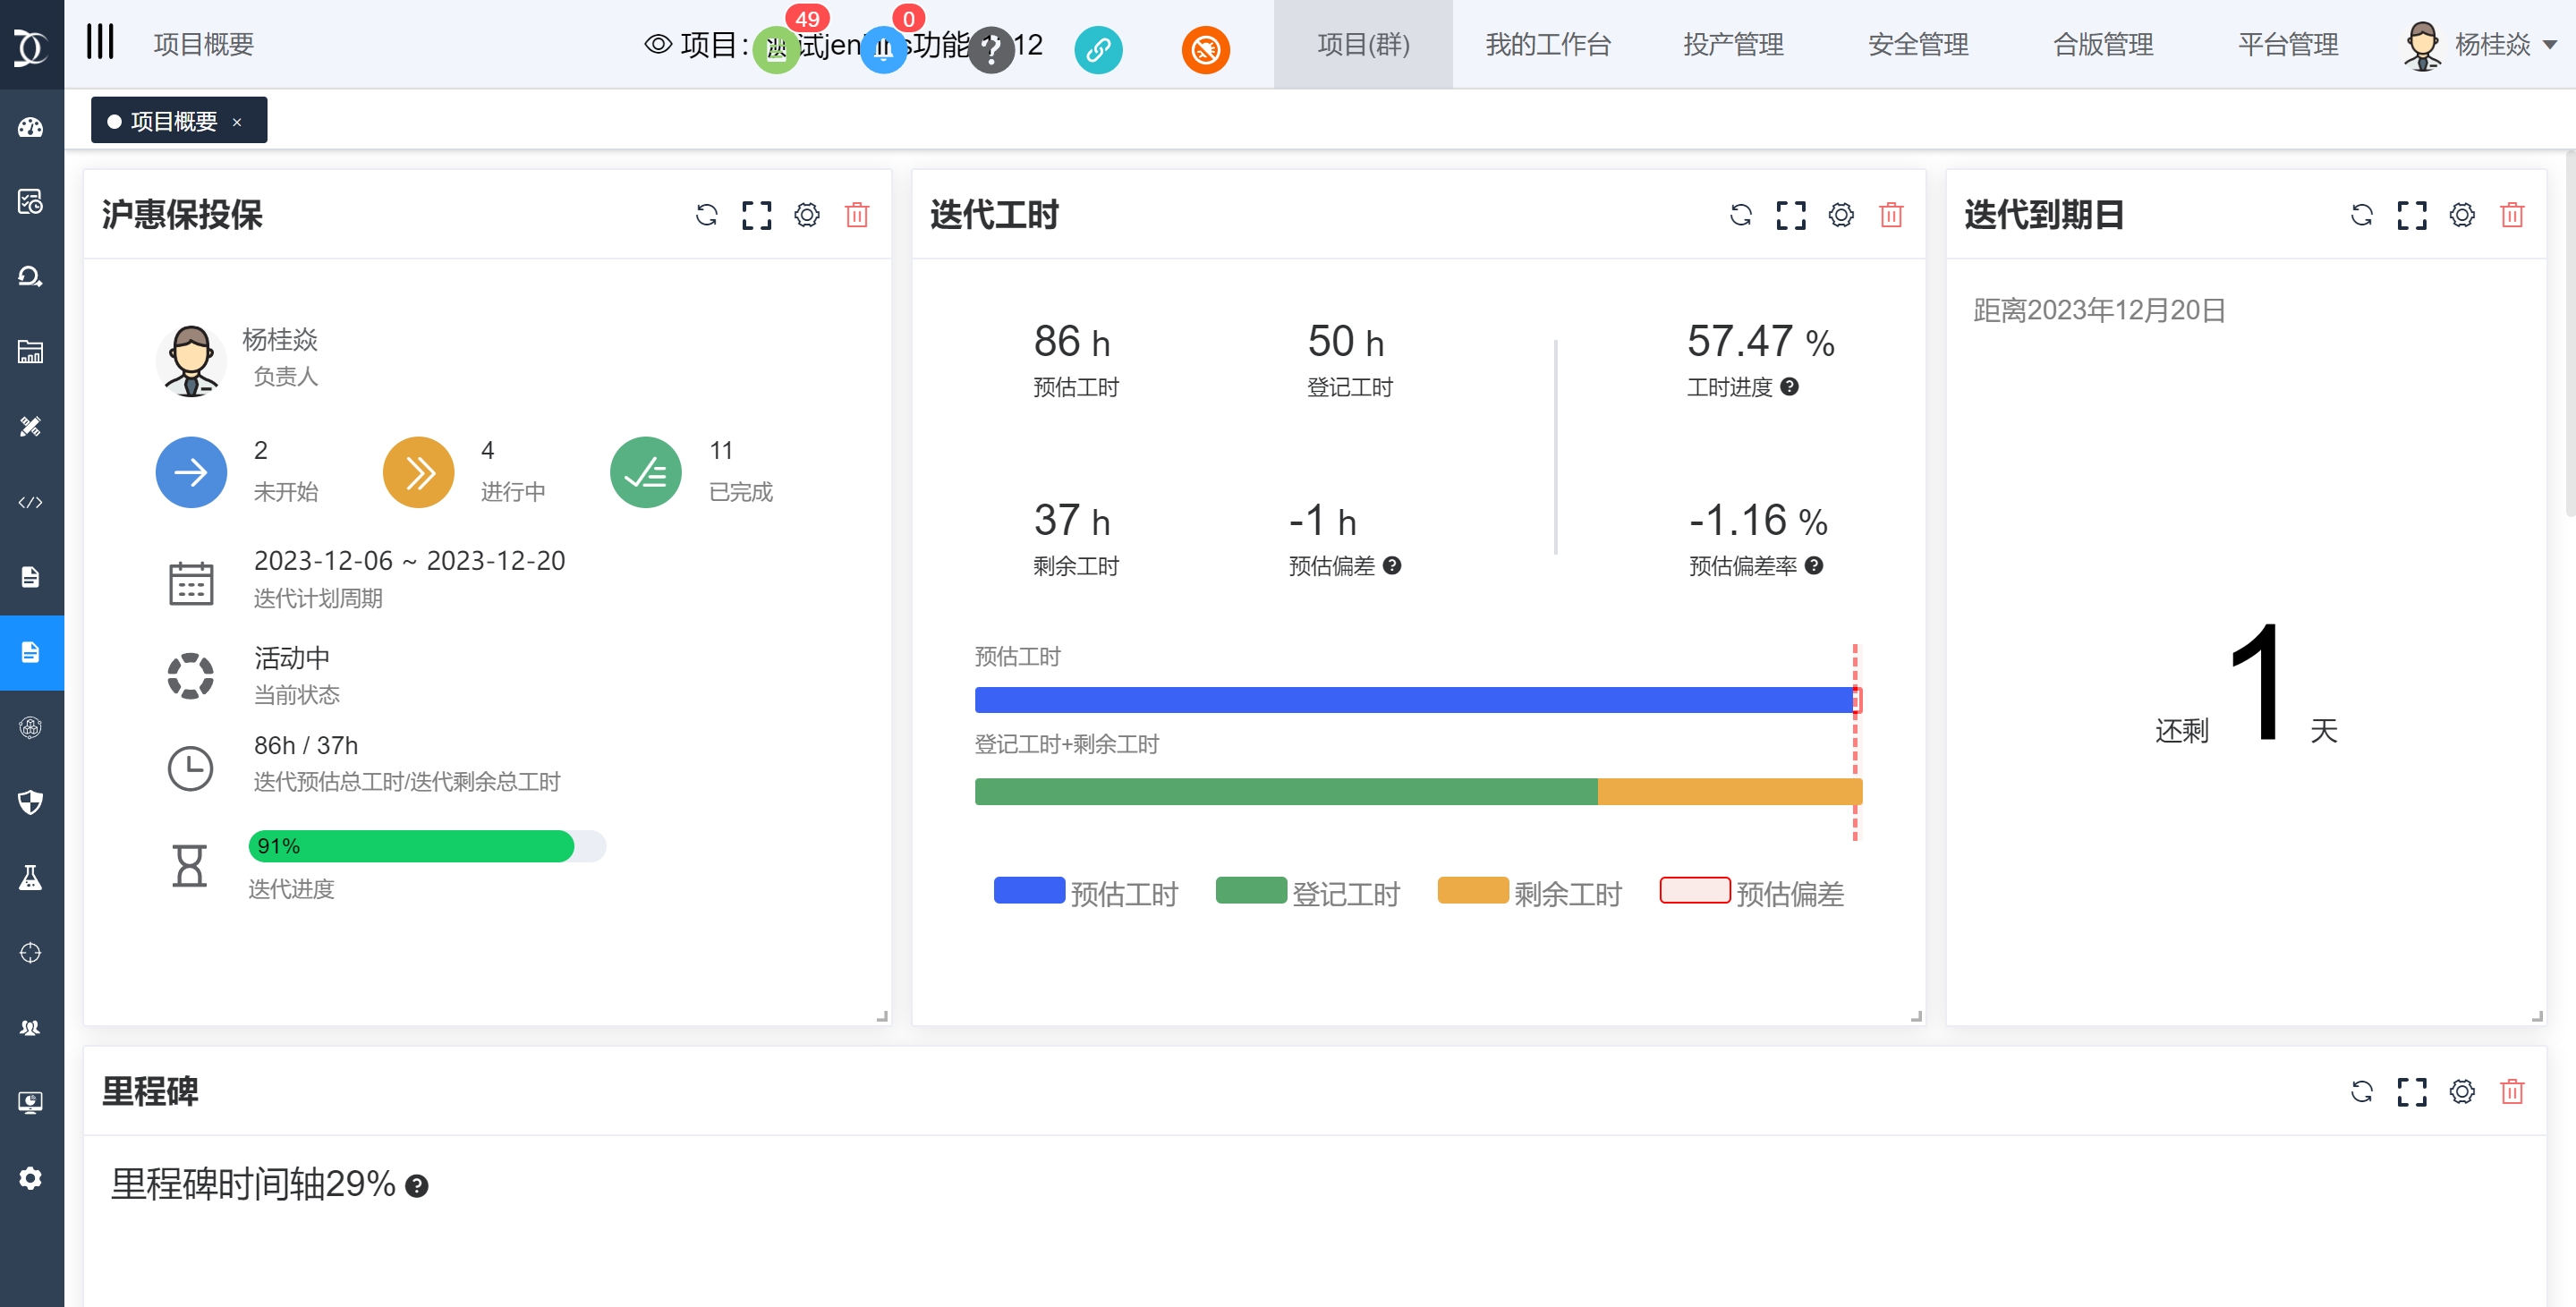Image resolution: width=2576 pixels, height=1307 pixels.
Task: Collapse sidebar using three-bar menu icon
Action: (x=100, y=43)
